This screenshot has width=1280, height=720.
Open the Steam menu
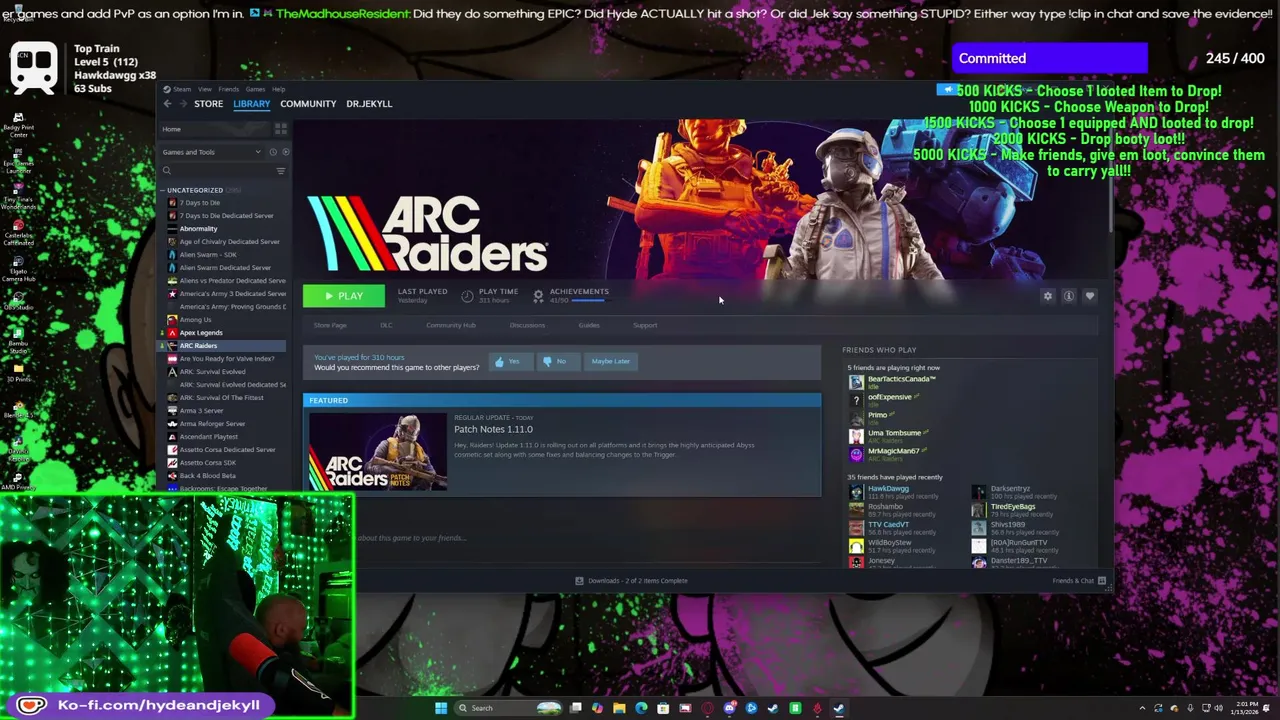click(182, 89)
